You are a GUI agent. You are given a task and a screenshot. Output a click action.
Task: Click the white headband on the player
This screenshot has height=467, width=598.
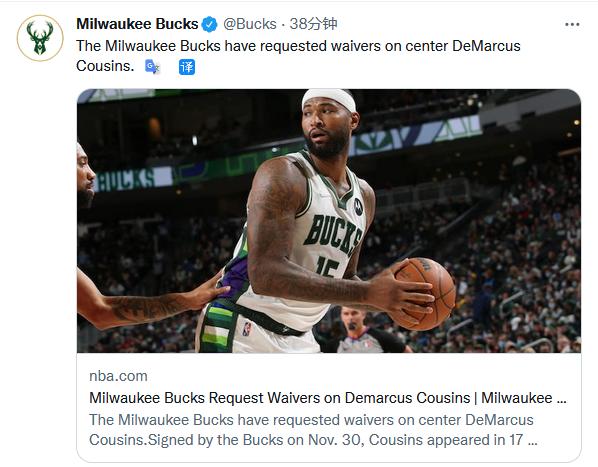[329, 98]
